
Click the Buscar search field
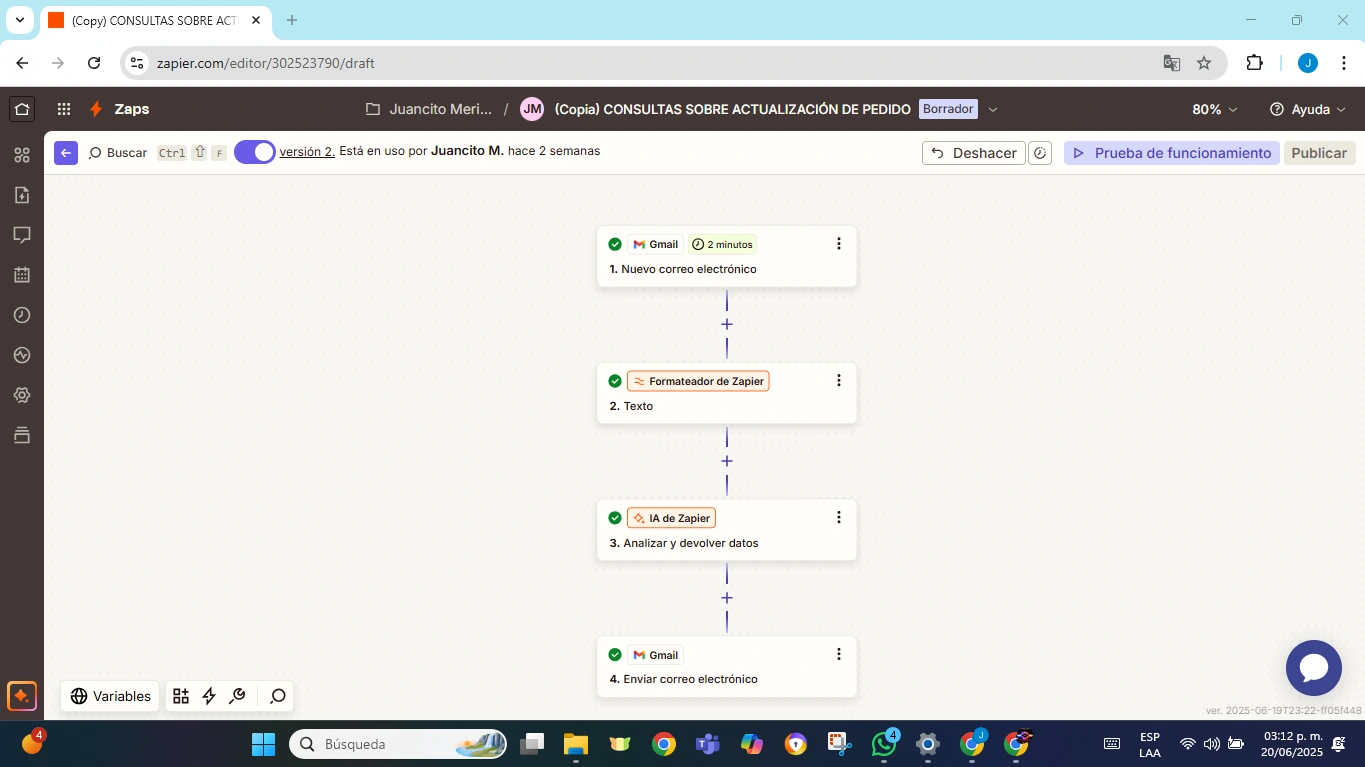(x=118, y=153)
